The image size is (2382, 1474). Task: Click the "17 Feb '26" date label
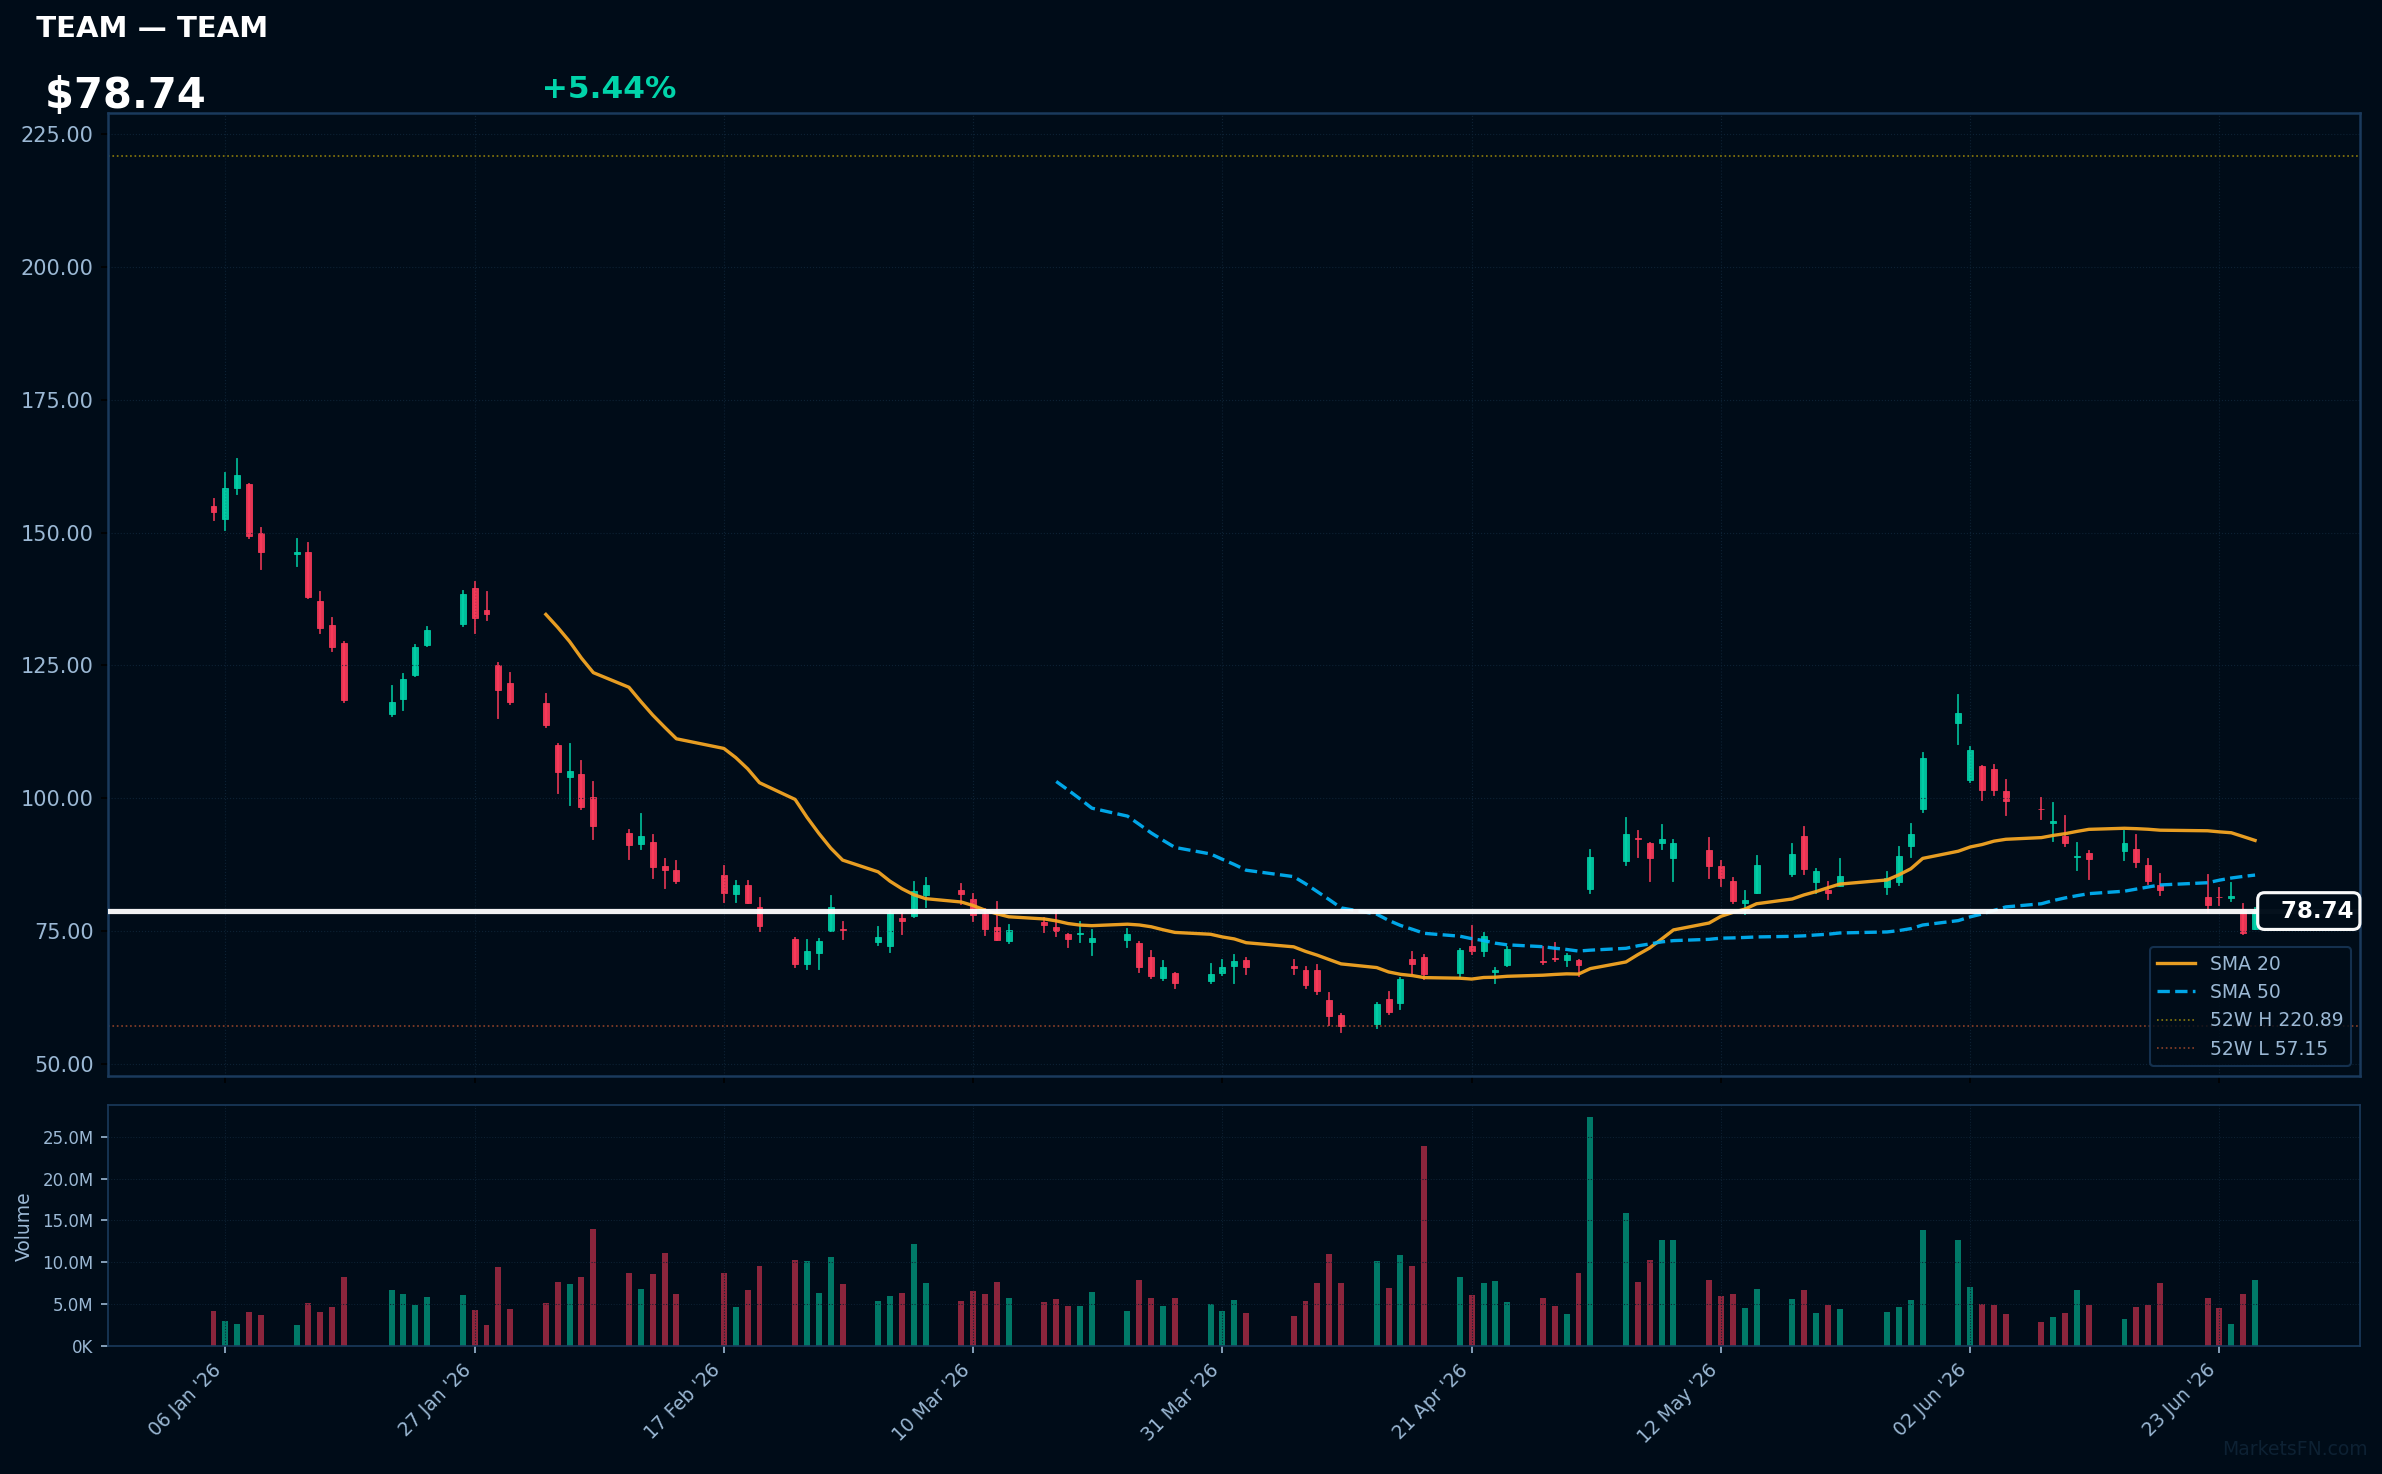point(682,1400)
